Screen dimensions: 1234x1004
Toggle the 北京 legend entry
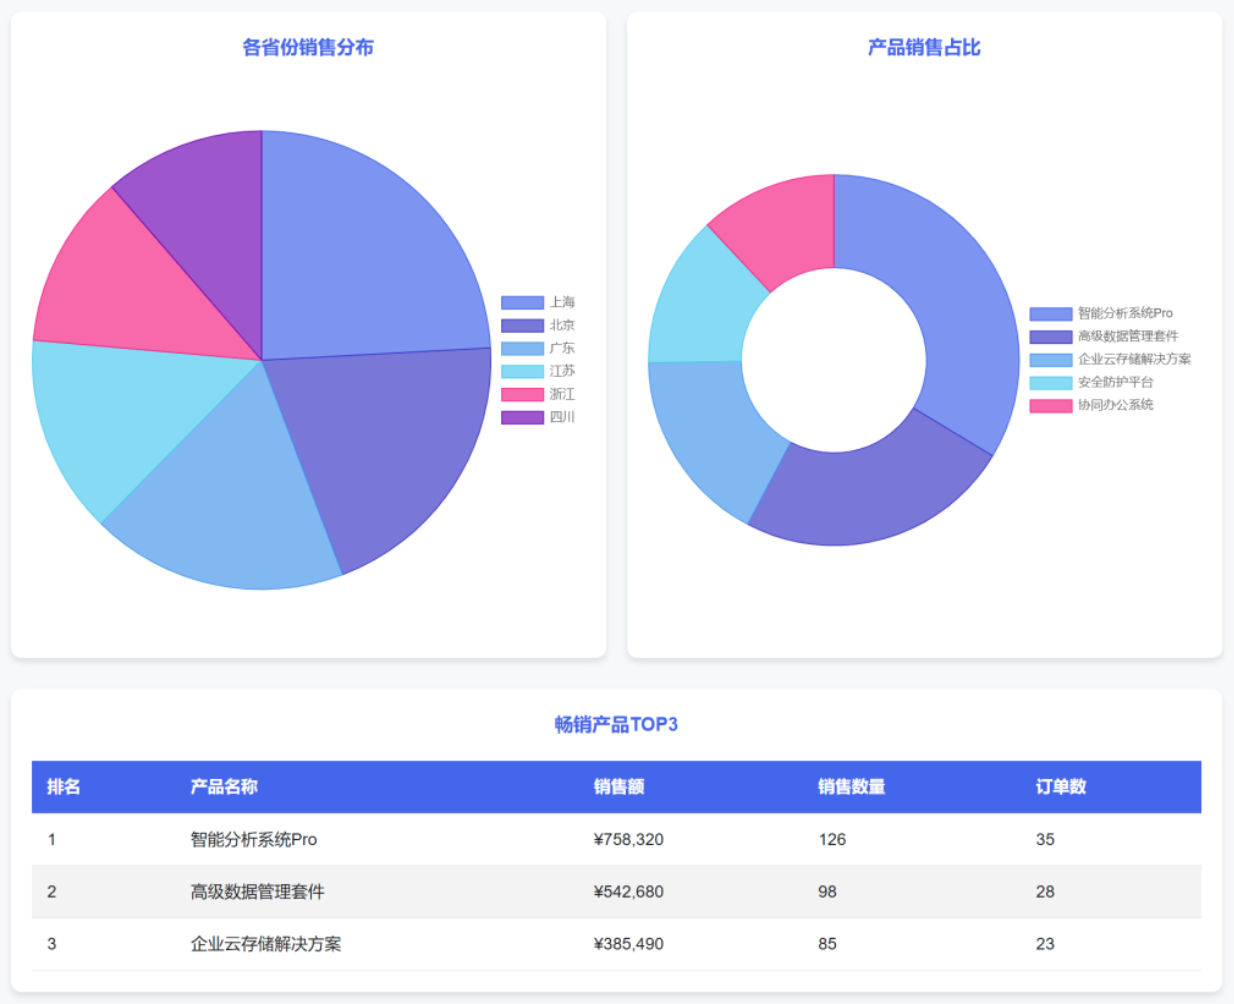(x=538, y=325)
